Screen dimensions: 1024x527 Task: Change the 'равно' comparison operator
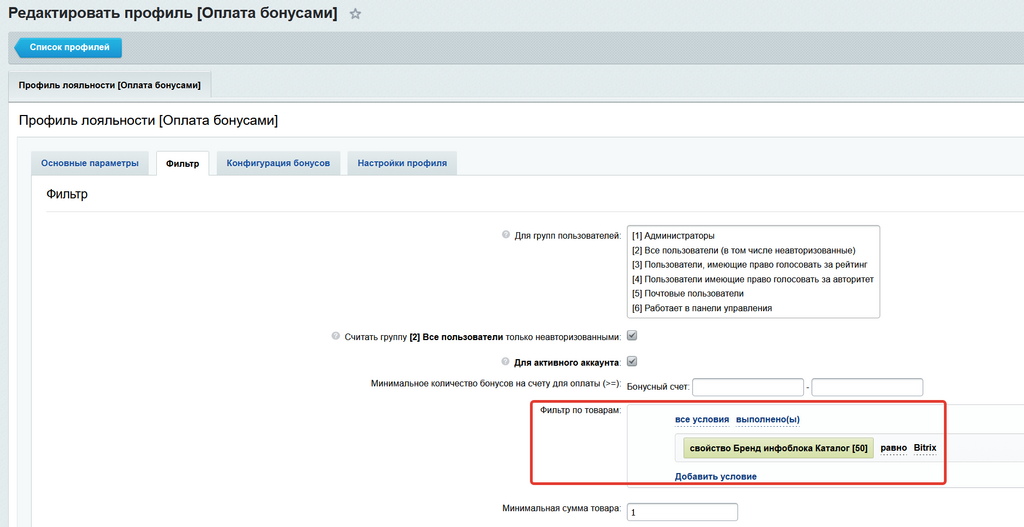[x=893, y=448]
